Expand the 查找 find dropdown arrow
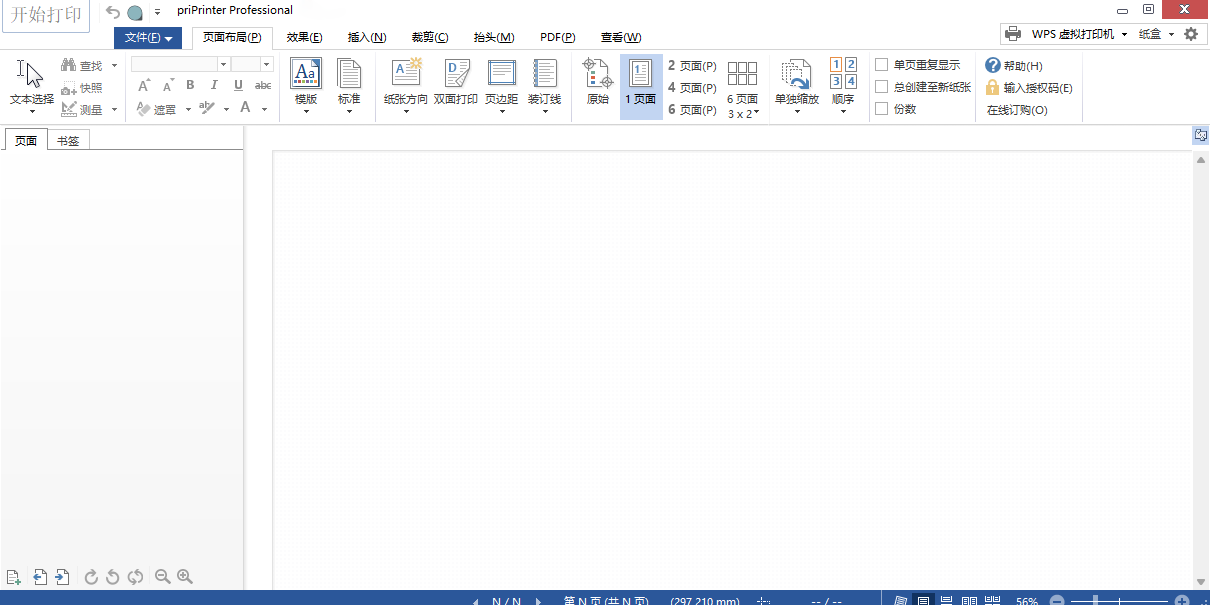 click(114, 65)
